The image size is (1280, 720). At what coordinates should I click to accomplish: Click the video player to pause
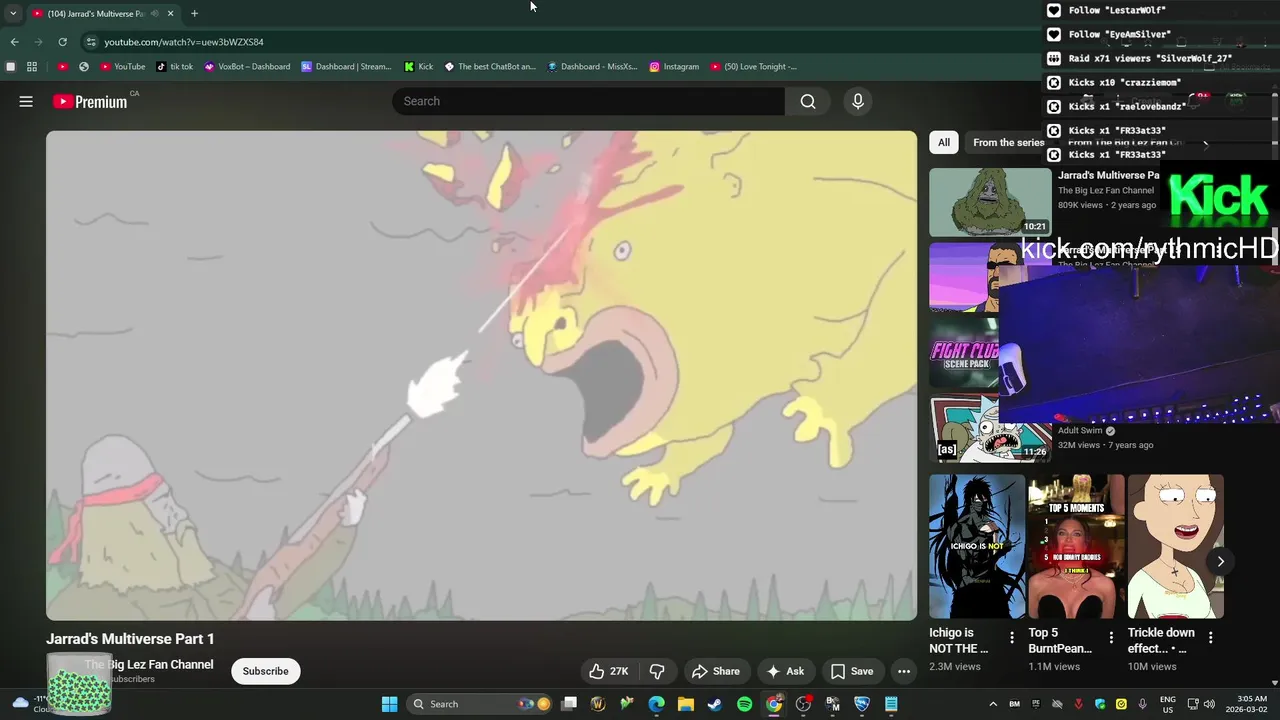pyautogui.click(x=481, y=375)
